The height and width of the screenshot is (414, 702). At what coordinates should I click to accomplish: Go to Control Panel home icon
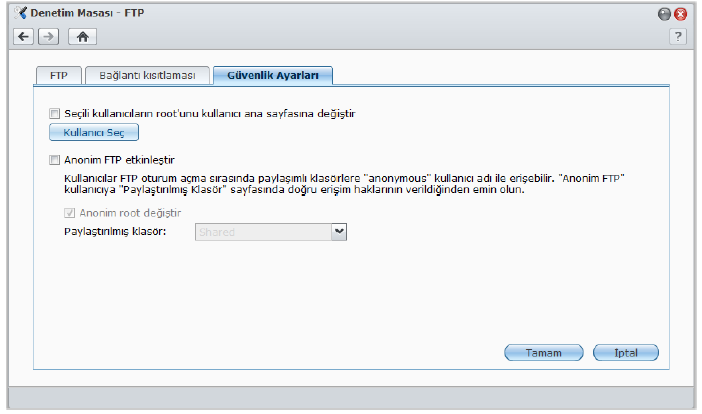[x=82, y=36]
